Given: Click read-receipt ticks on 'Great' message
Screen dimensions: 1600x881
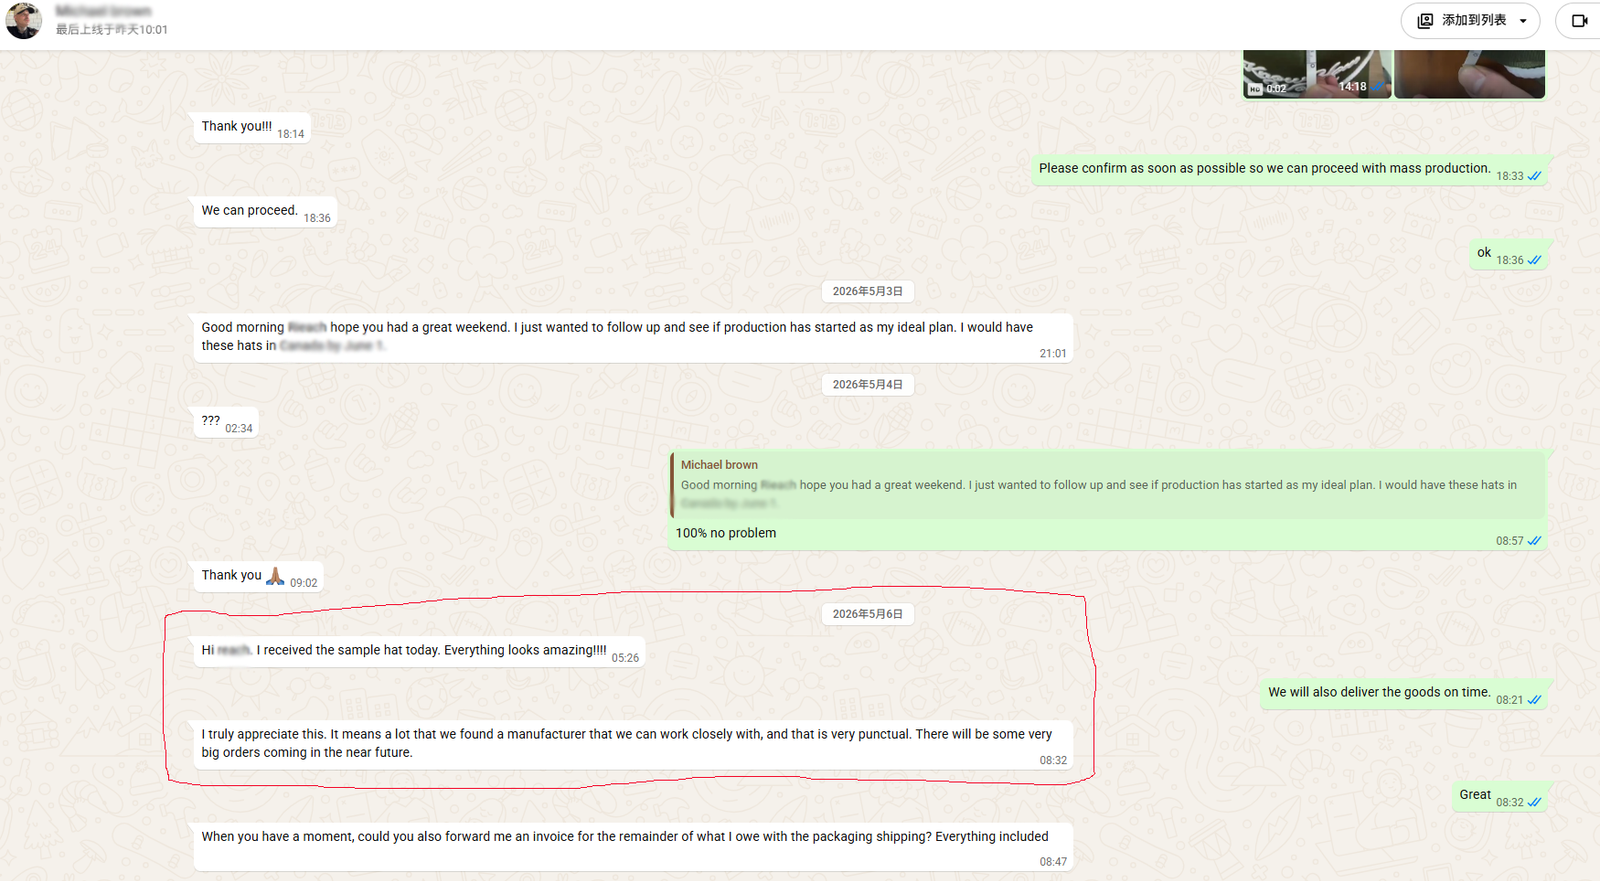Looking at the screenshot, I should tap(1534, 802).
